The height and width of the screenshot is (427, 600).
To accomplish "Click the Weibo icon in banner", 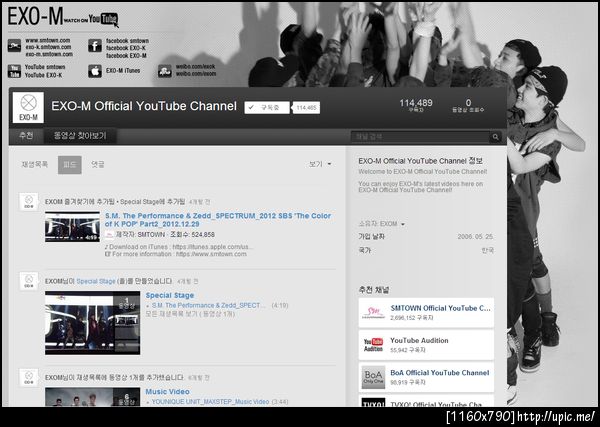I will click(165, 71).
